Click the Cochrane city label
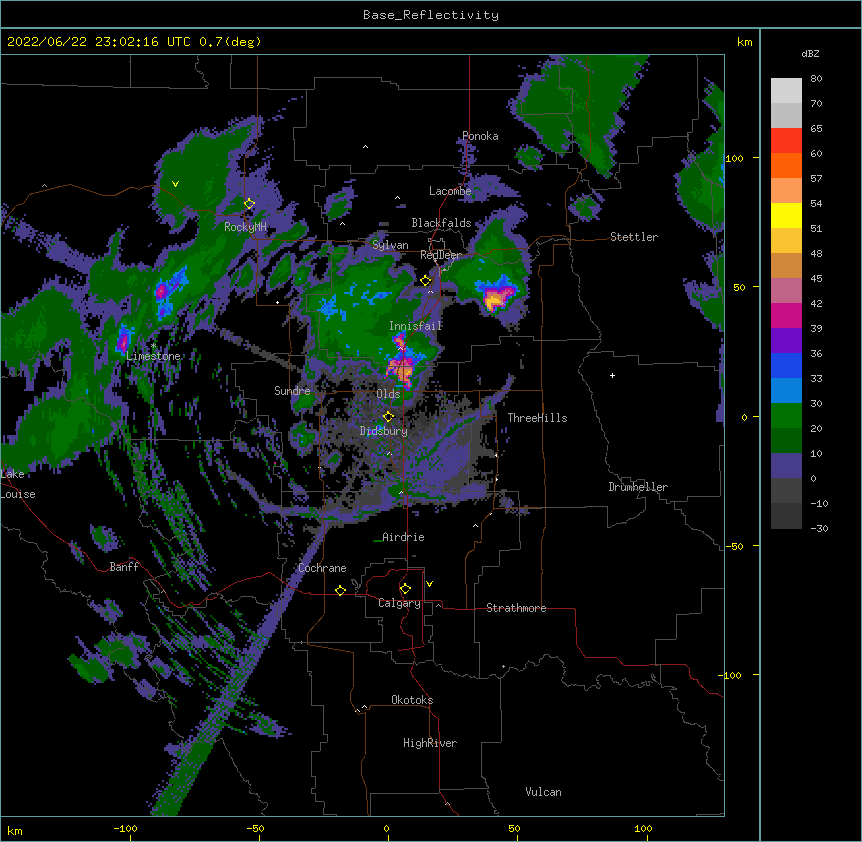This screenshot has height=842, width=862. click(x=322, y=568)
